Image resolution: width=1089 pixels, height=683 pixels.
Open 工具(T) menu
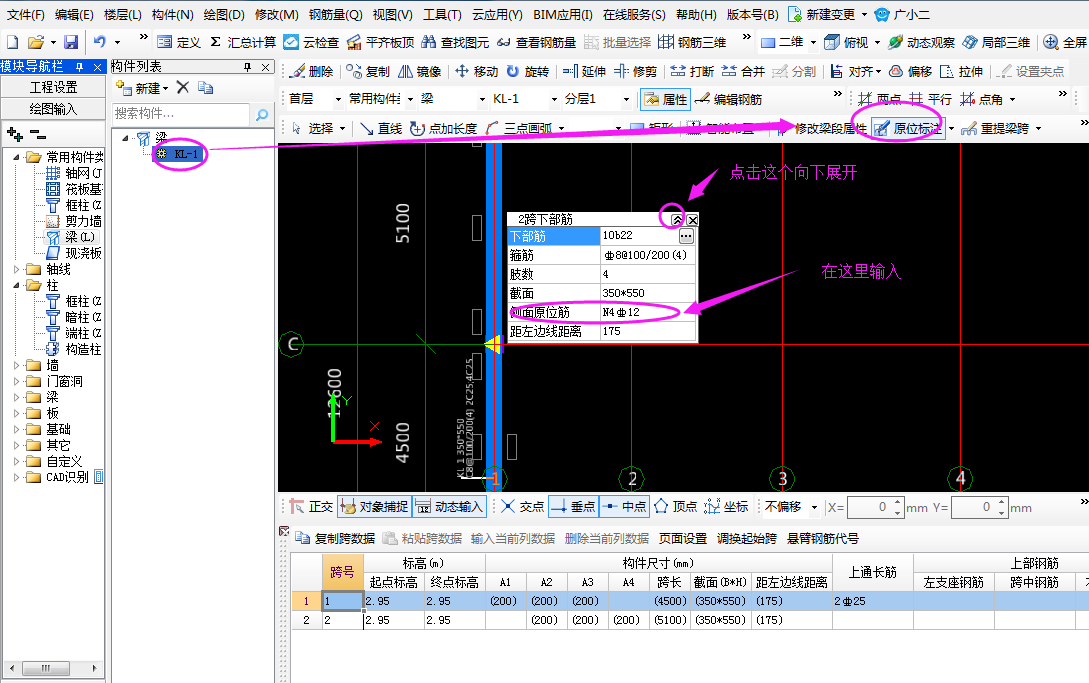click(442, 15)
